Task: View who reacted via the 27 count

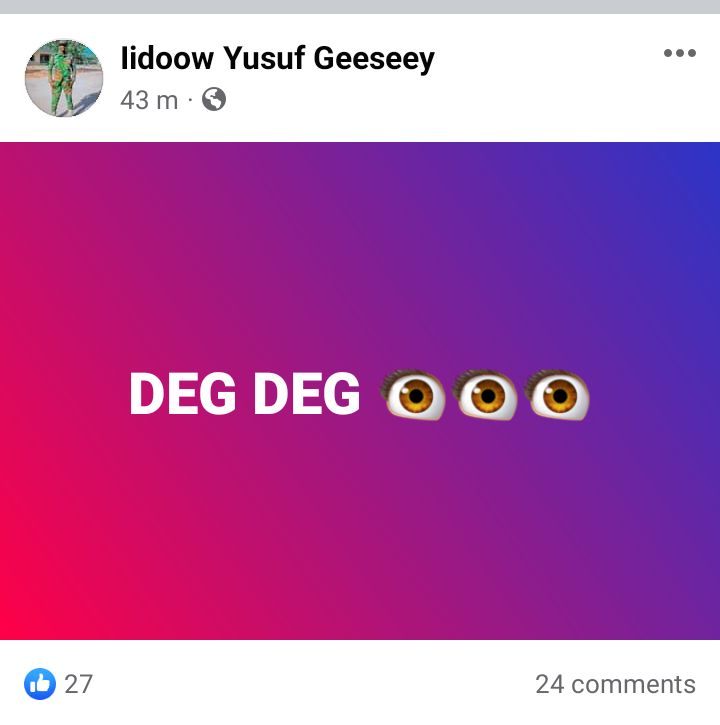Action: 78,684
